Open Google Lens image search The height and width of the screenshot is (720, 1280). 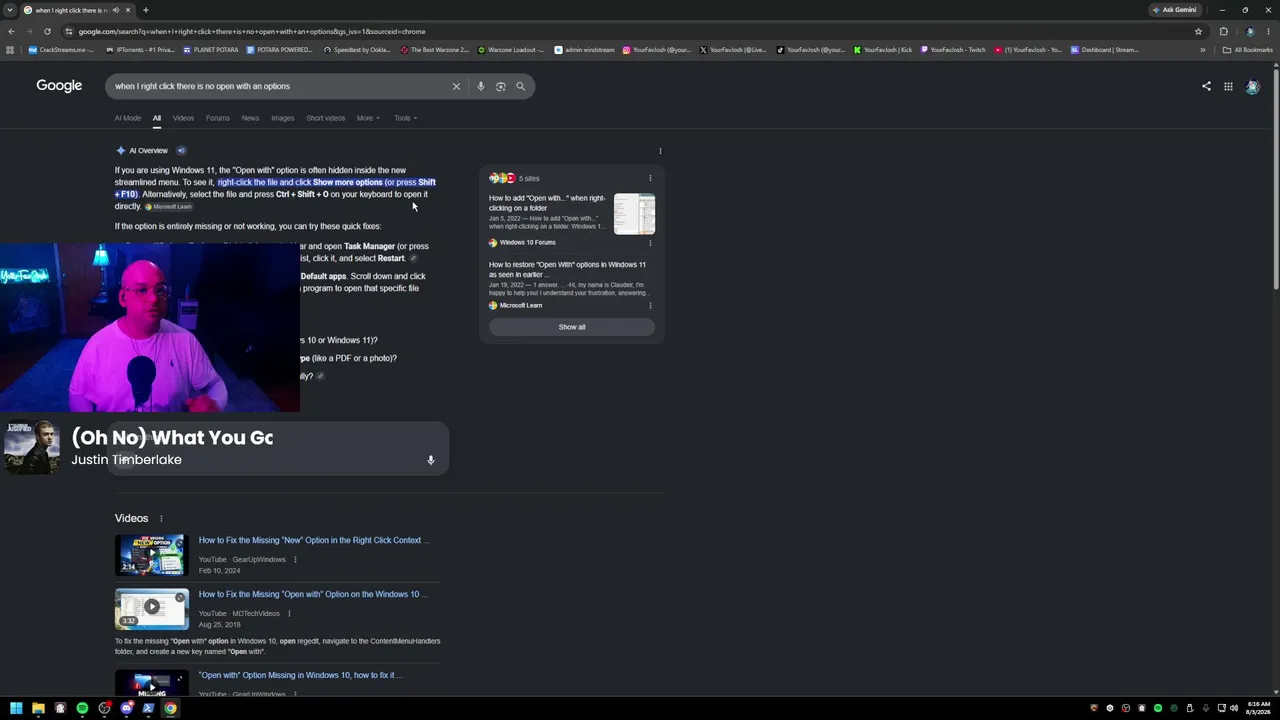click(x=501, y=87)
